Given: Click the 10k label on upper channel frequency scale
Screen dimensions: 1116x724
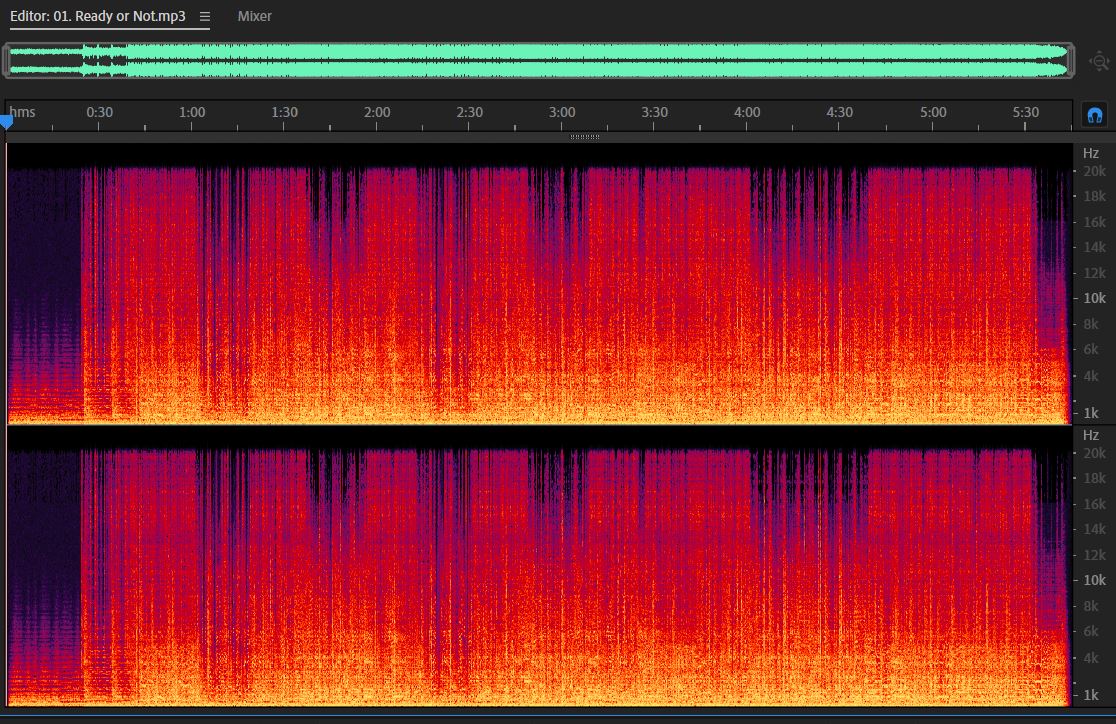Looking at the screenshot, I should [x=1095, y=298].
